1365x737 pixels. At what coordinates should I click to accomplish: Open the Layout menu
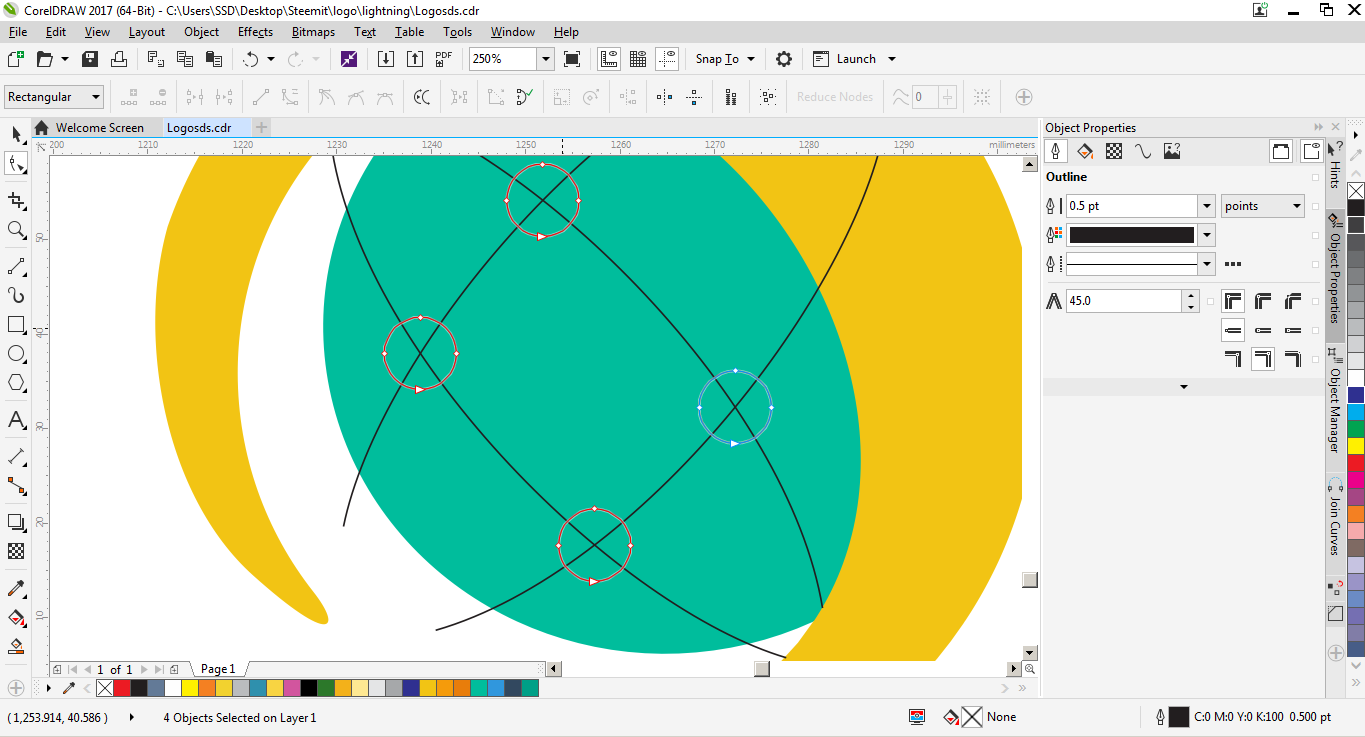pos(147,32)
